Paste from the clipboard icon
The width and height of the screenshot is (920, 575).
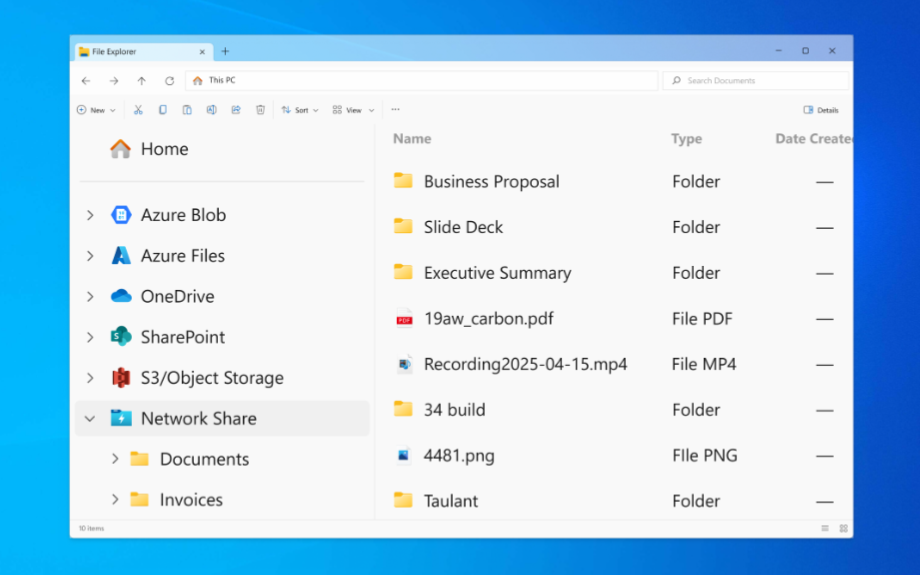pos(187,110)
